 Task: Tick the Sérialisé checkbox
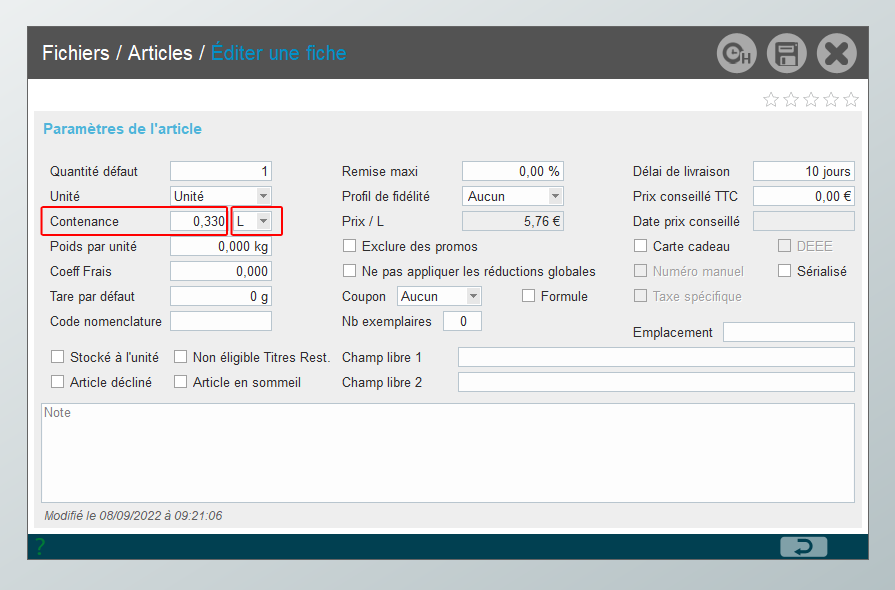coord(785,271)
